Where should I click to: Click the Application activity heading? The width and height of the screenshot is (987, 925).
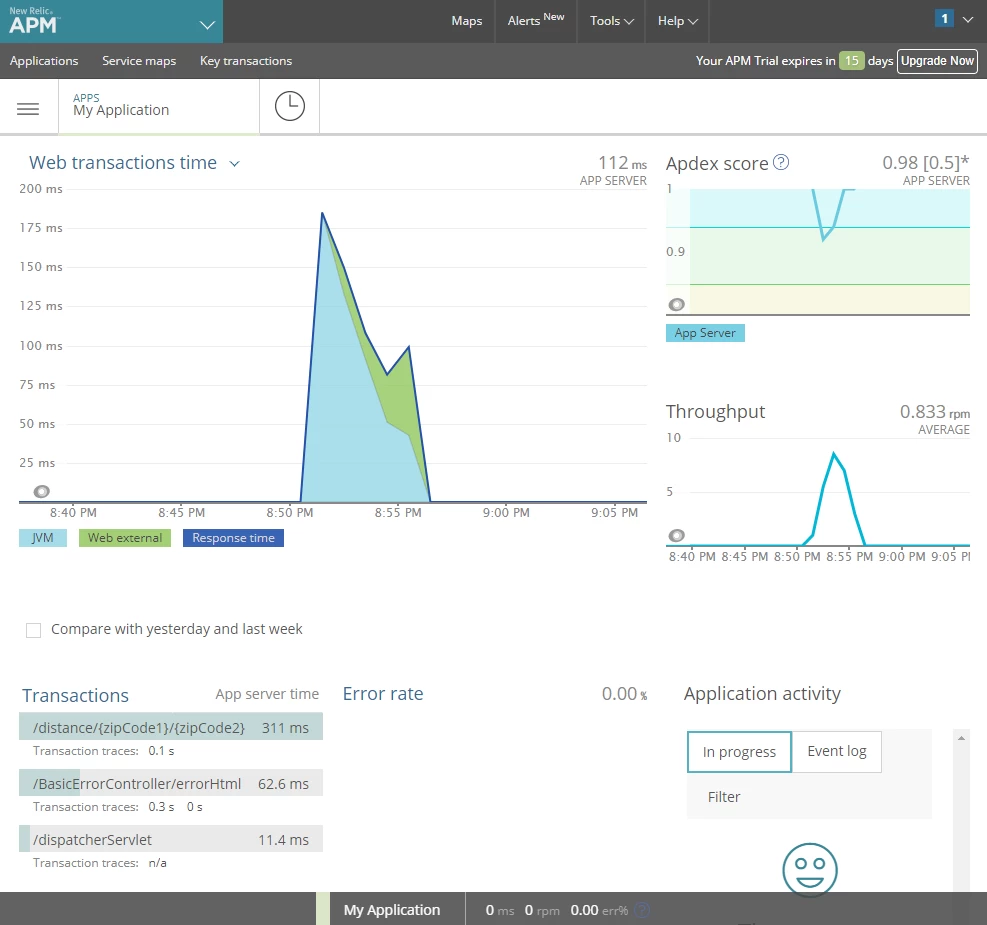[x=762, y=693]
